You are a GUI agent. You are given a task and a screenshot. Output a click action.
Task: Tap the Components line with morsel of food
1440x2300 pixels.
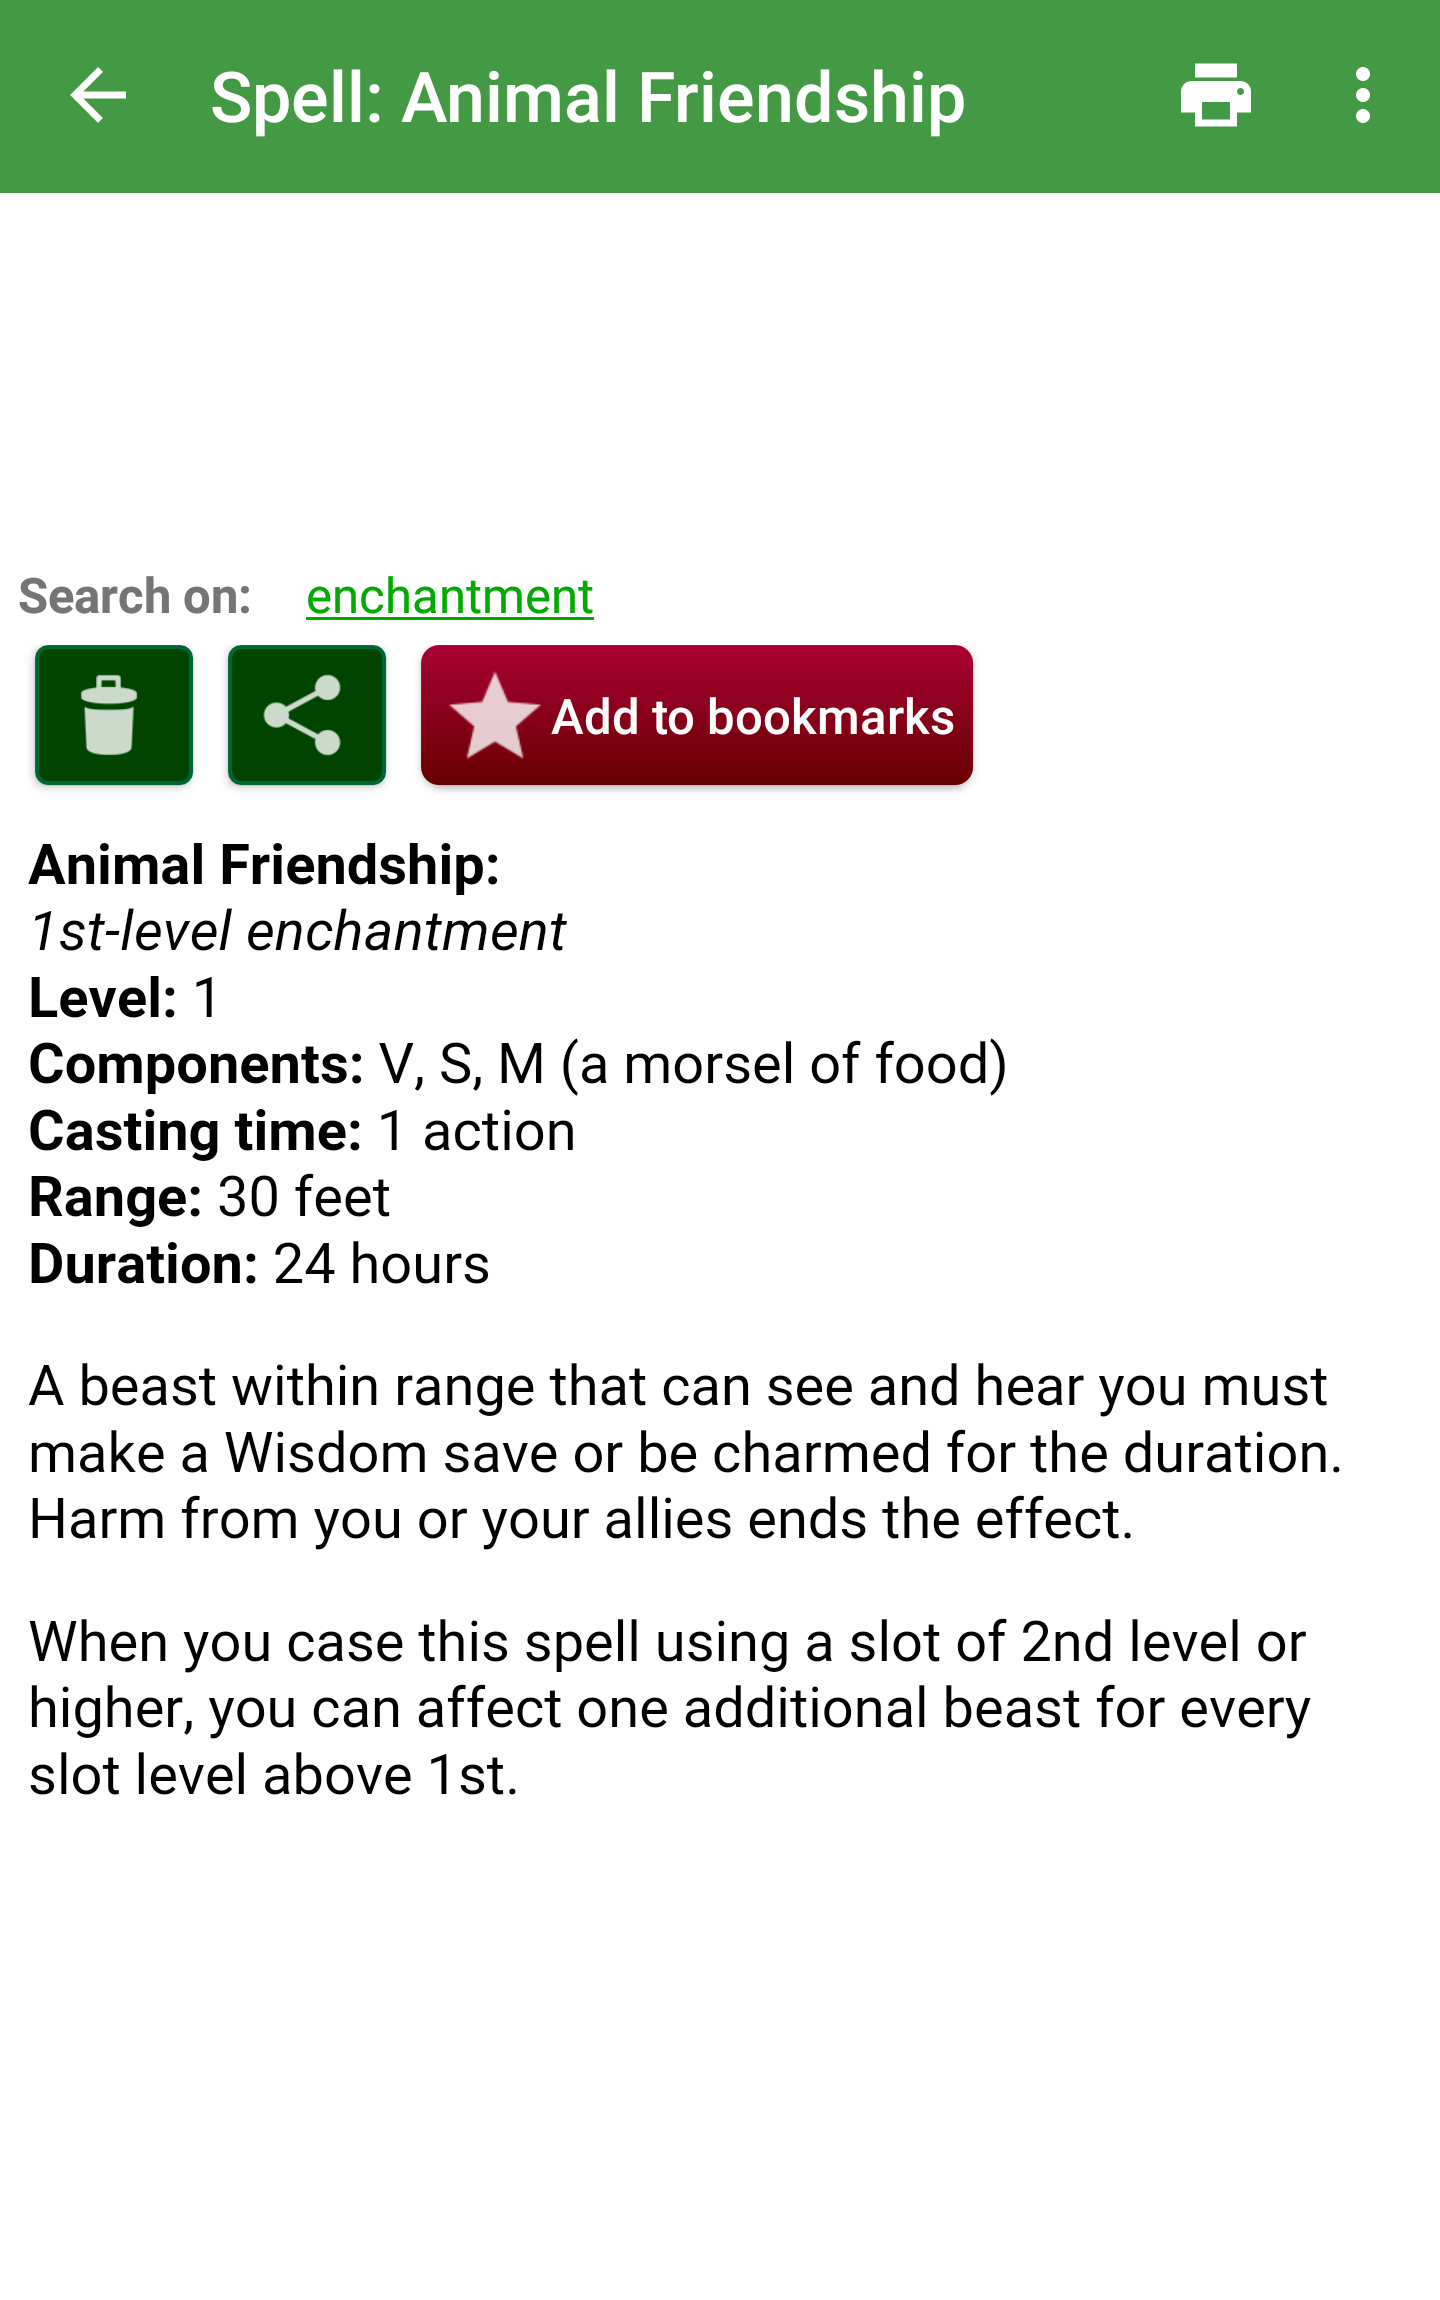[x=517, y=1064]
